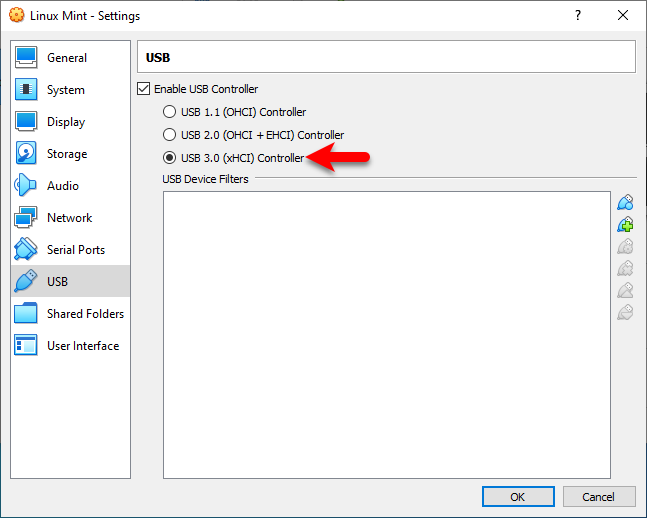Click the question mark help button

pyautogui.click(x=578, y=15)
